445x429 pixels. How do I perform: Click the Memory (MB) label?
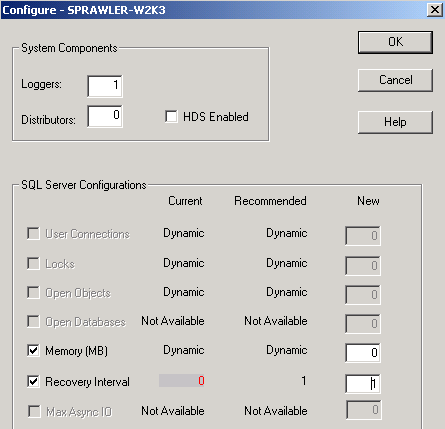[77, 351]
